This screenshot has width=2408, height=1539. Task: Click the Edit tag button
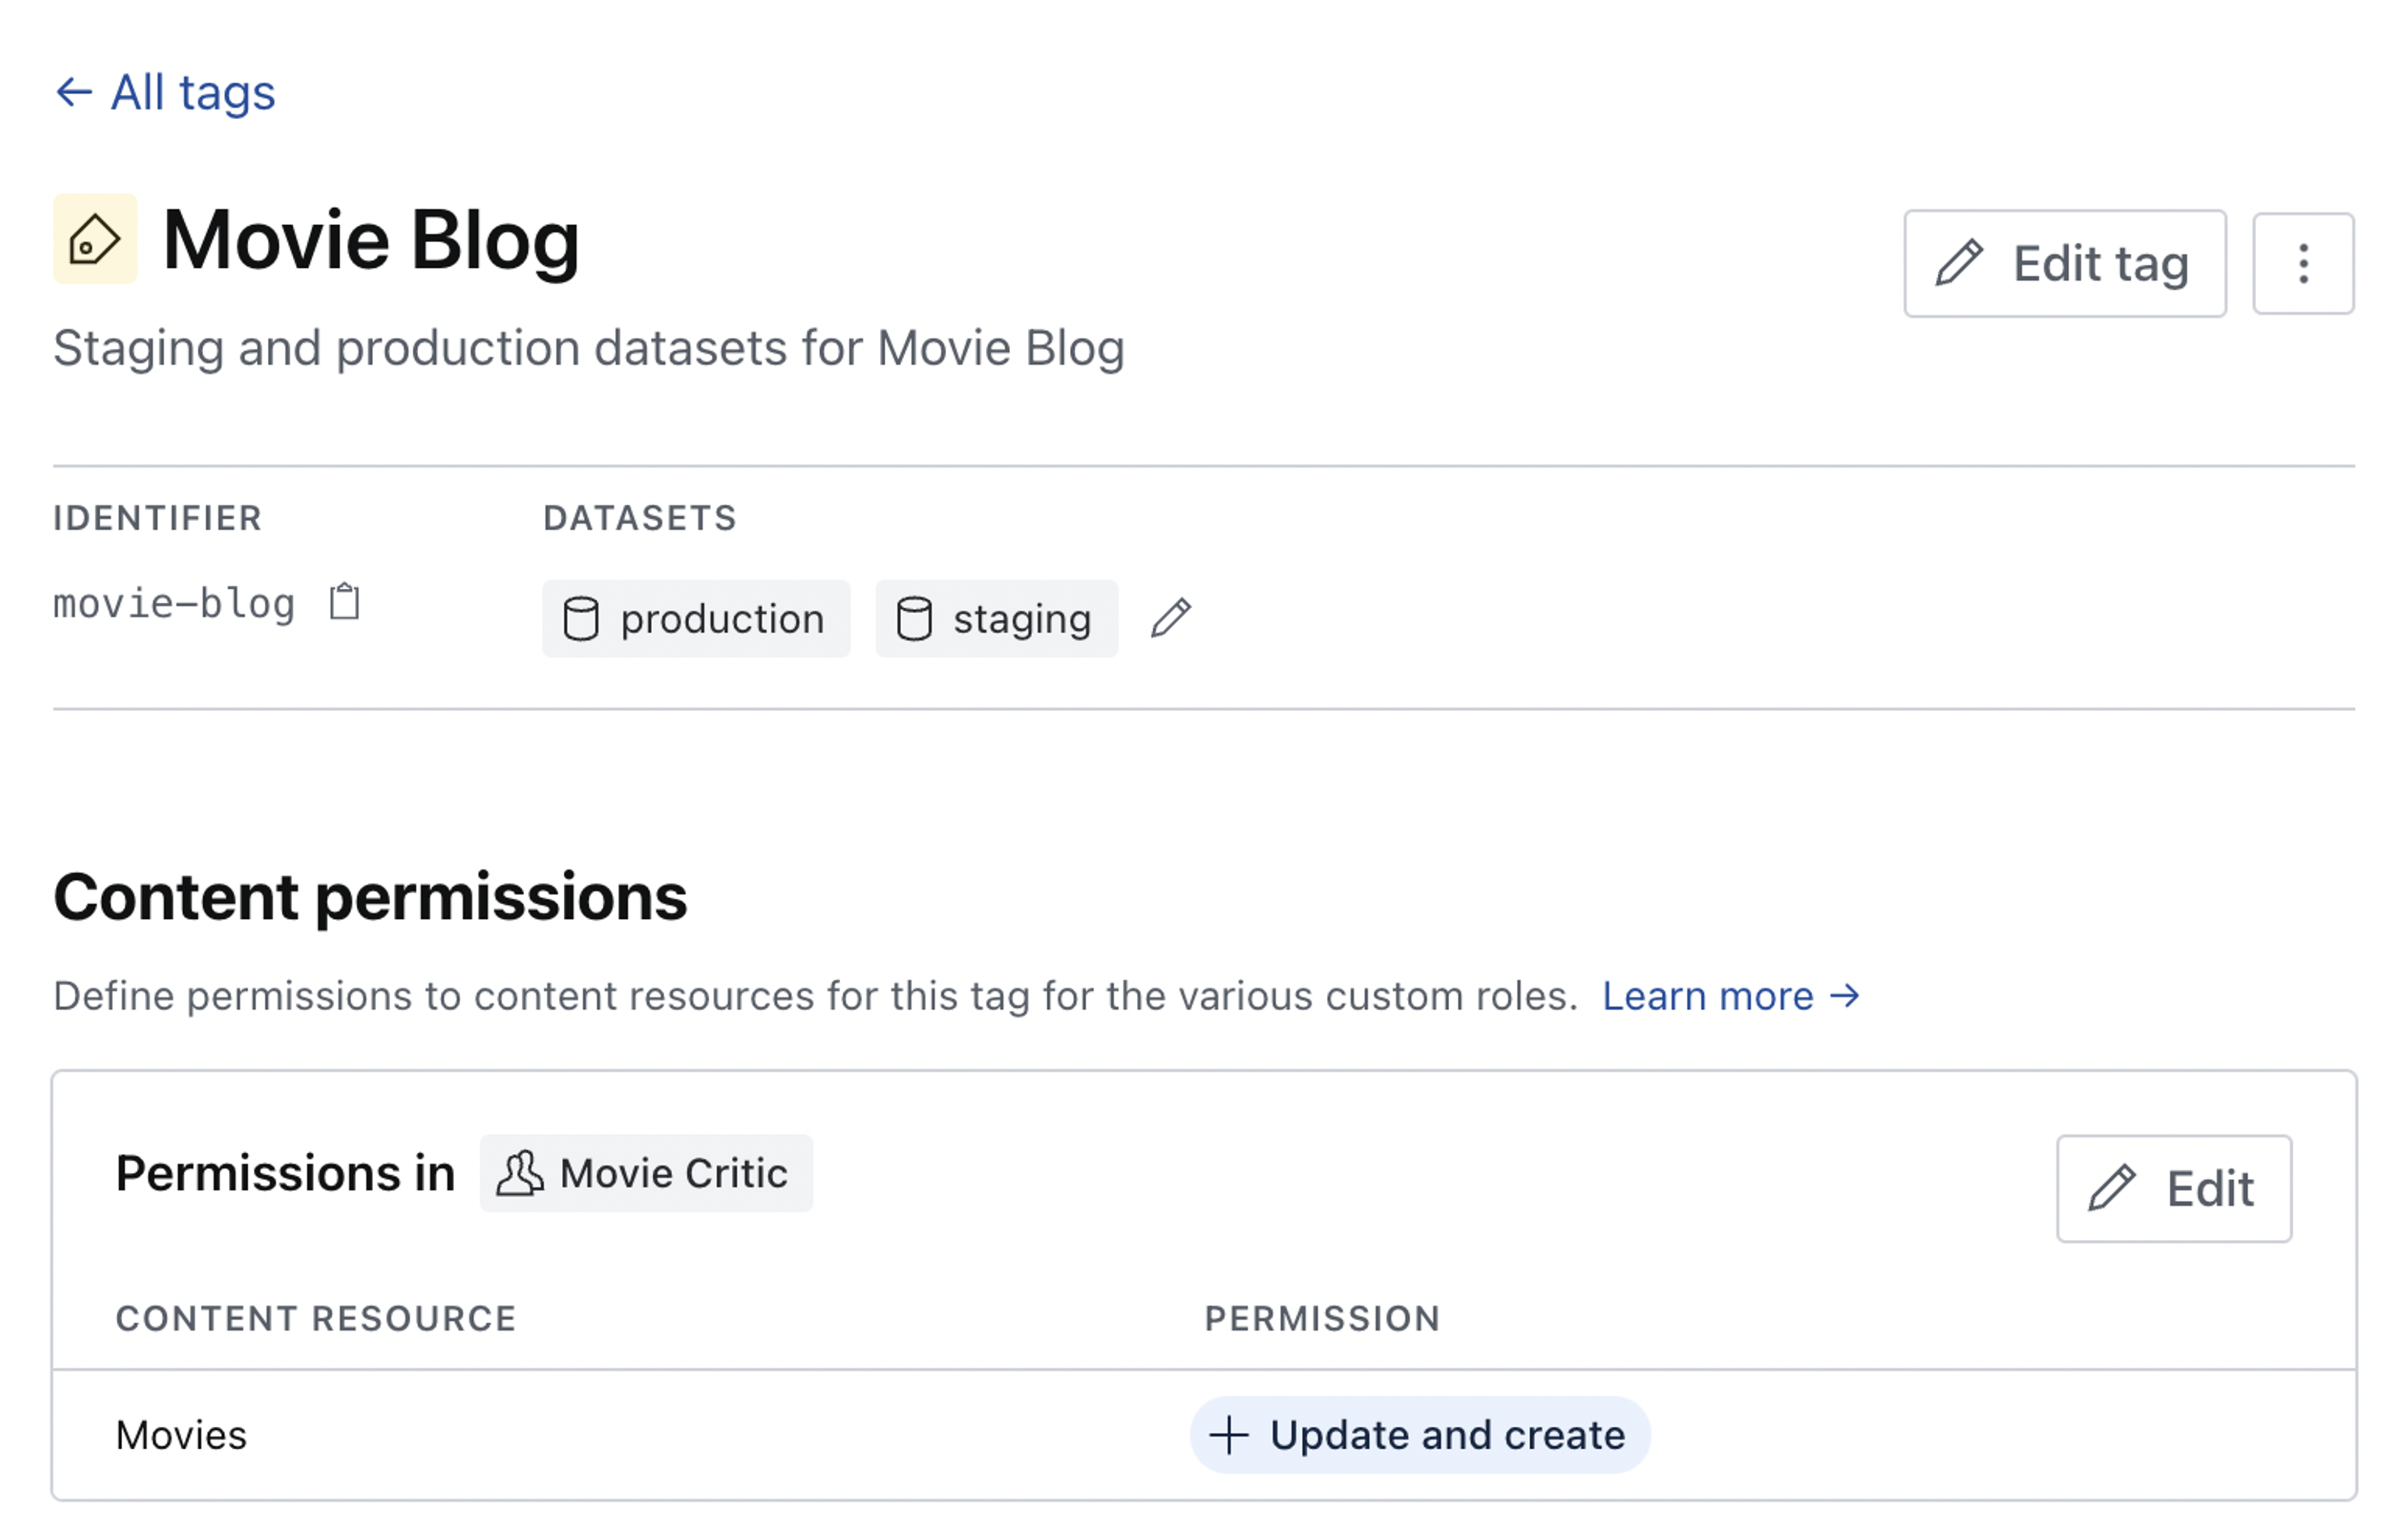[x=2064, y=264]
